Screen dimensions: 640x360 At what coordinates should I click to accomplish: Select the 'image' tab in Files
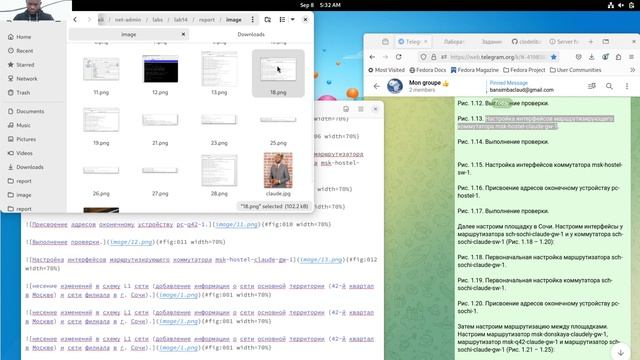pyautogui.click(x=129, y=35)
